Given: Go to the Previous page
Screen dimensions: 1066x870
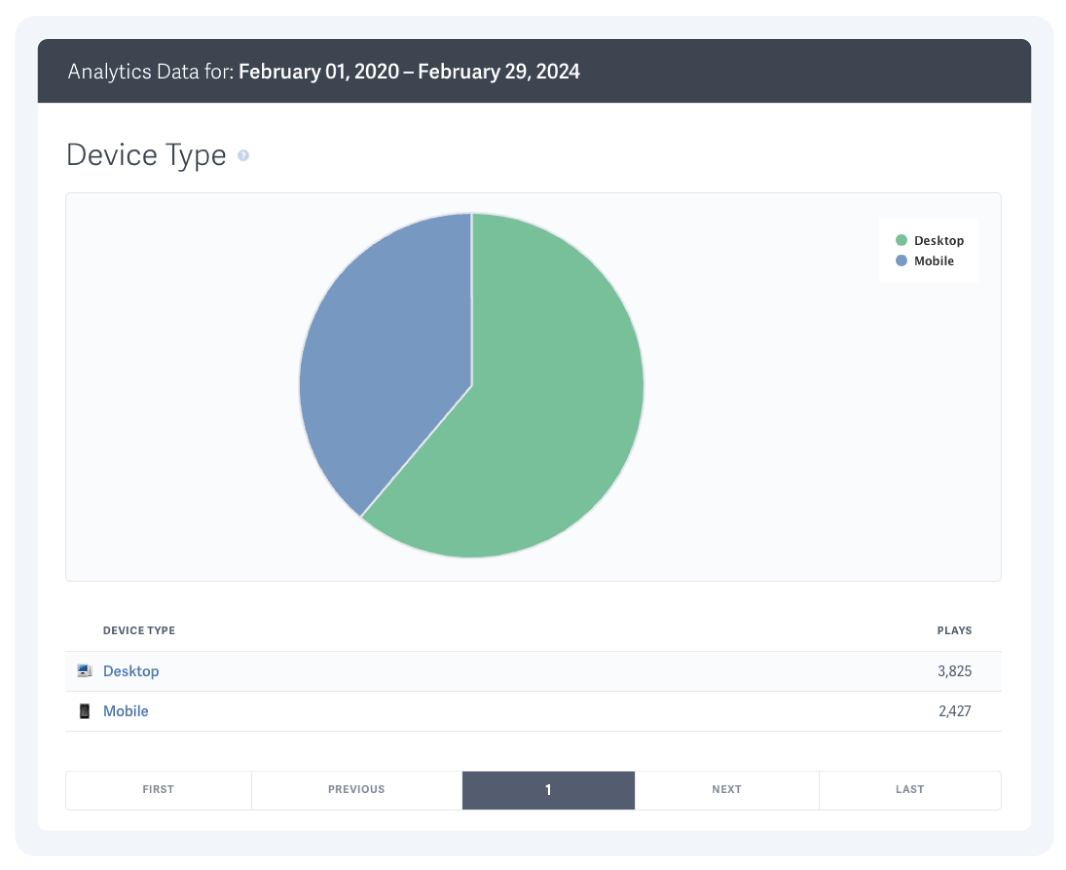Looking at the screenshot, I should [356, 789].
